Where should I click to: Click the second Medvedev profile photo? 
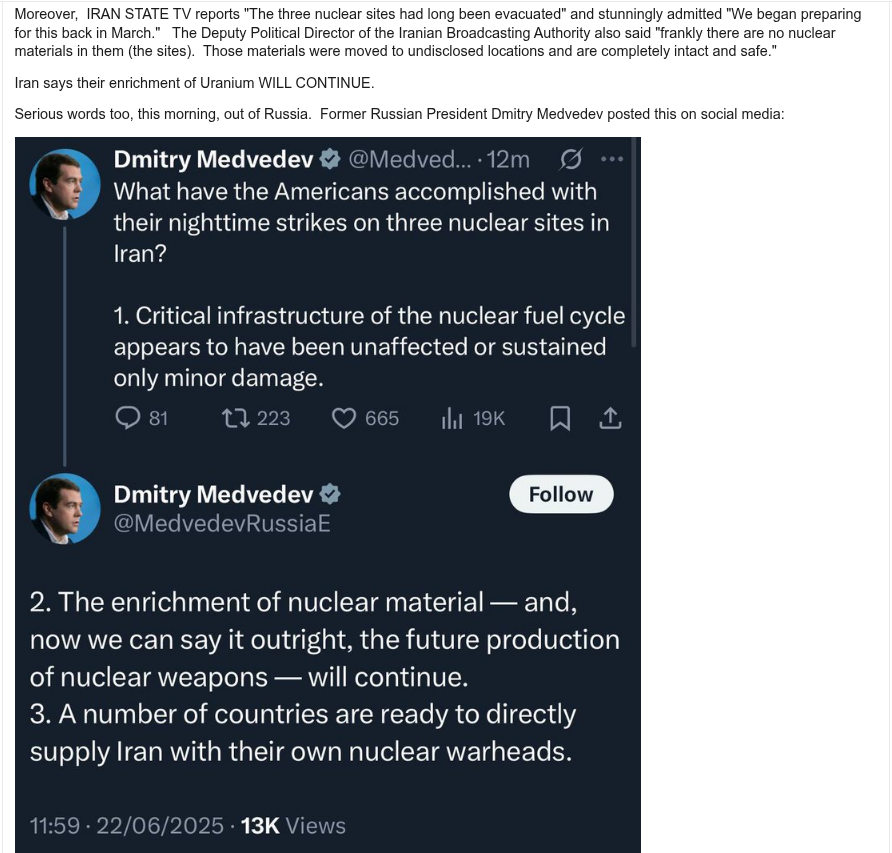[x=66, y=508]
